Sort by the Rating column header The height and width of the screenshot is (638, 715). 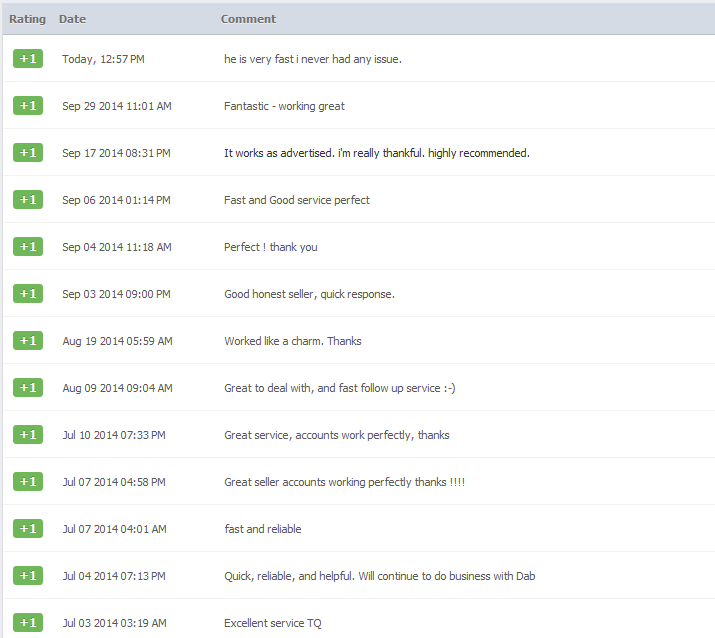coord(27,19)
